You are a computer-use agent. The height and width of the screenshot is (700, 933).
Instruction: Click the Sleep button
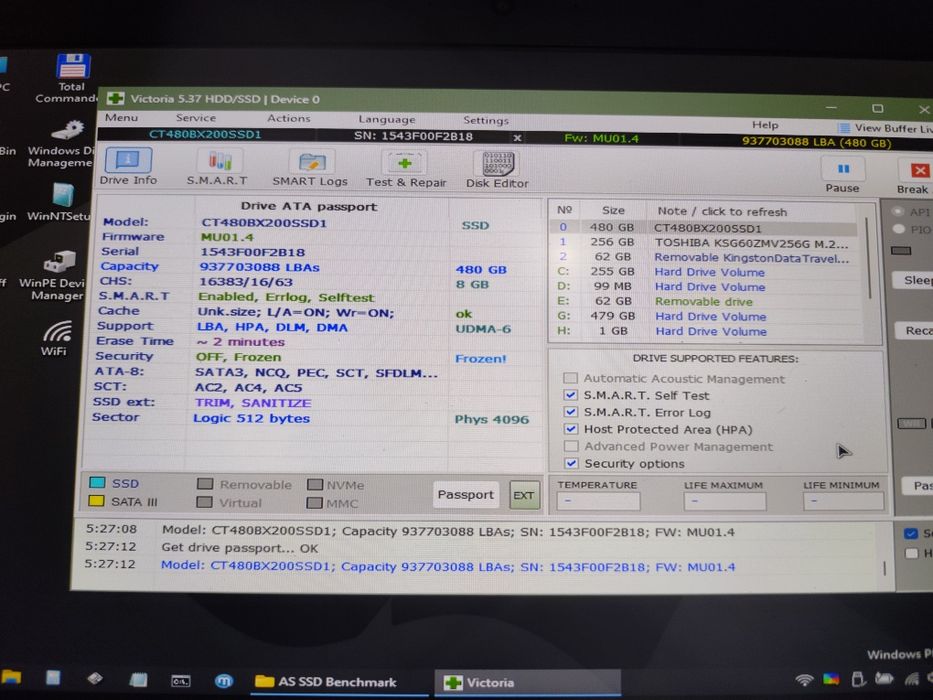915,280
